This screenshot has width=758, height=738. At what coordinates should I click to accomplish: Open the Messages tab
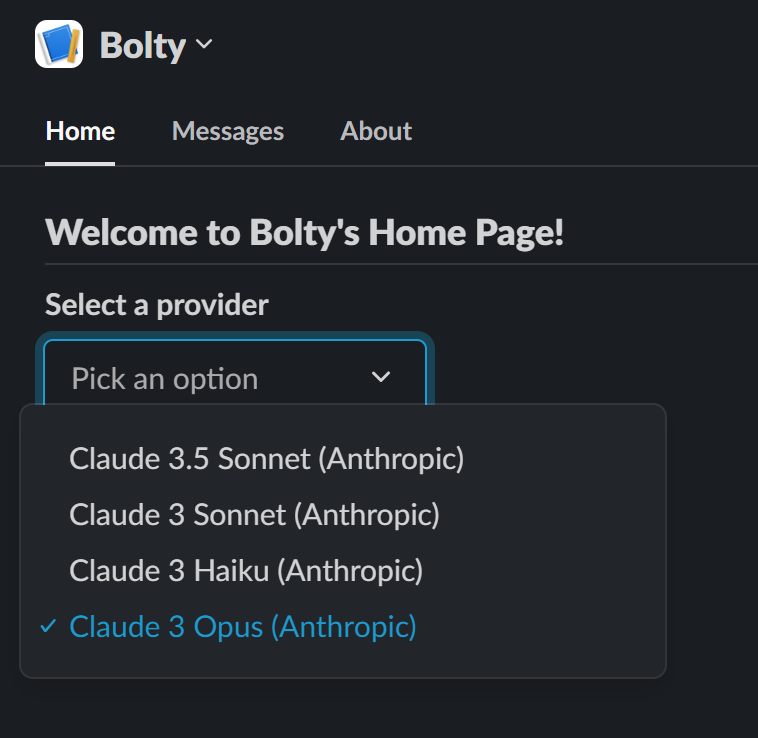point(228,131)
